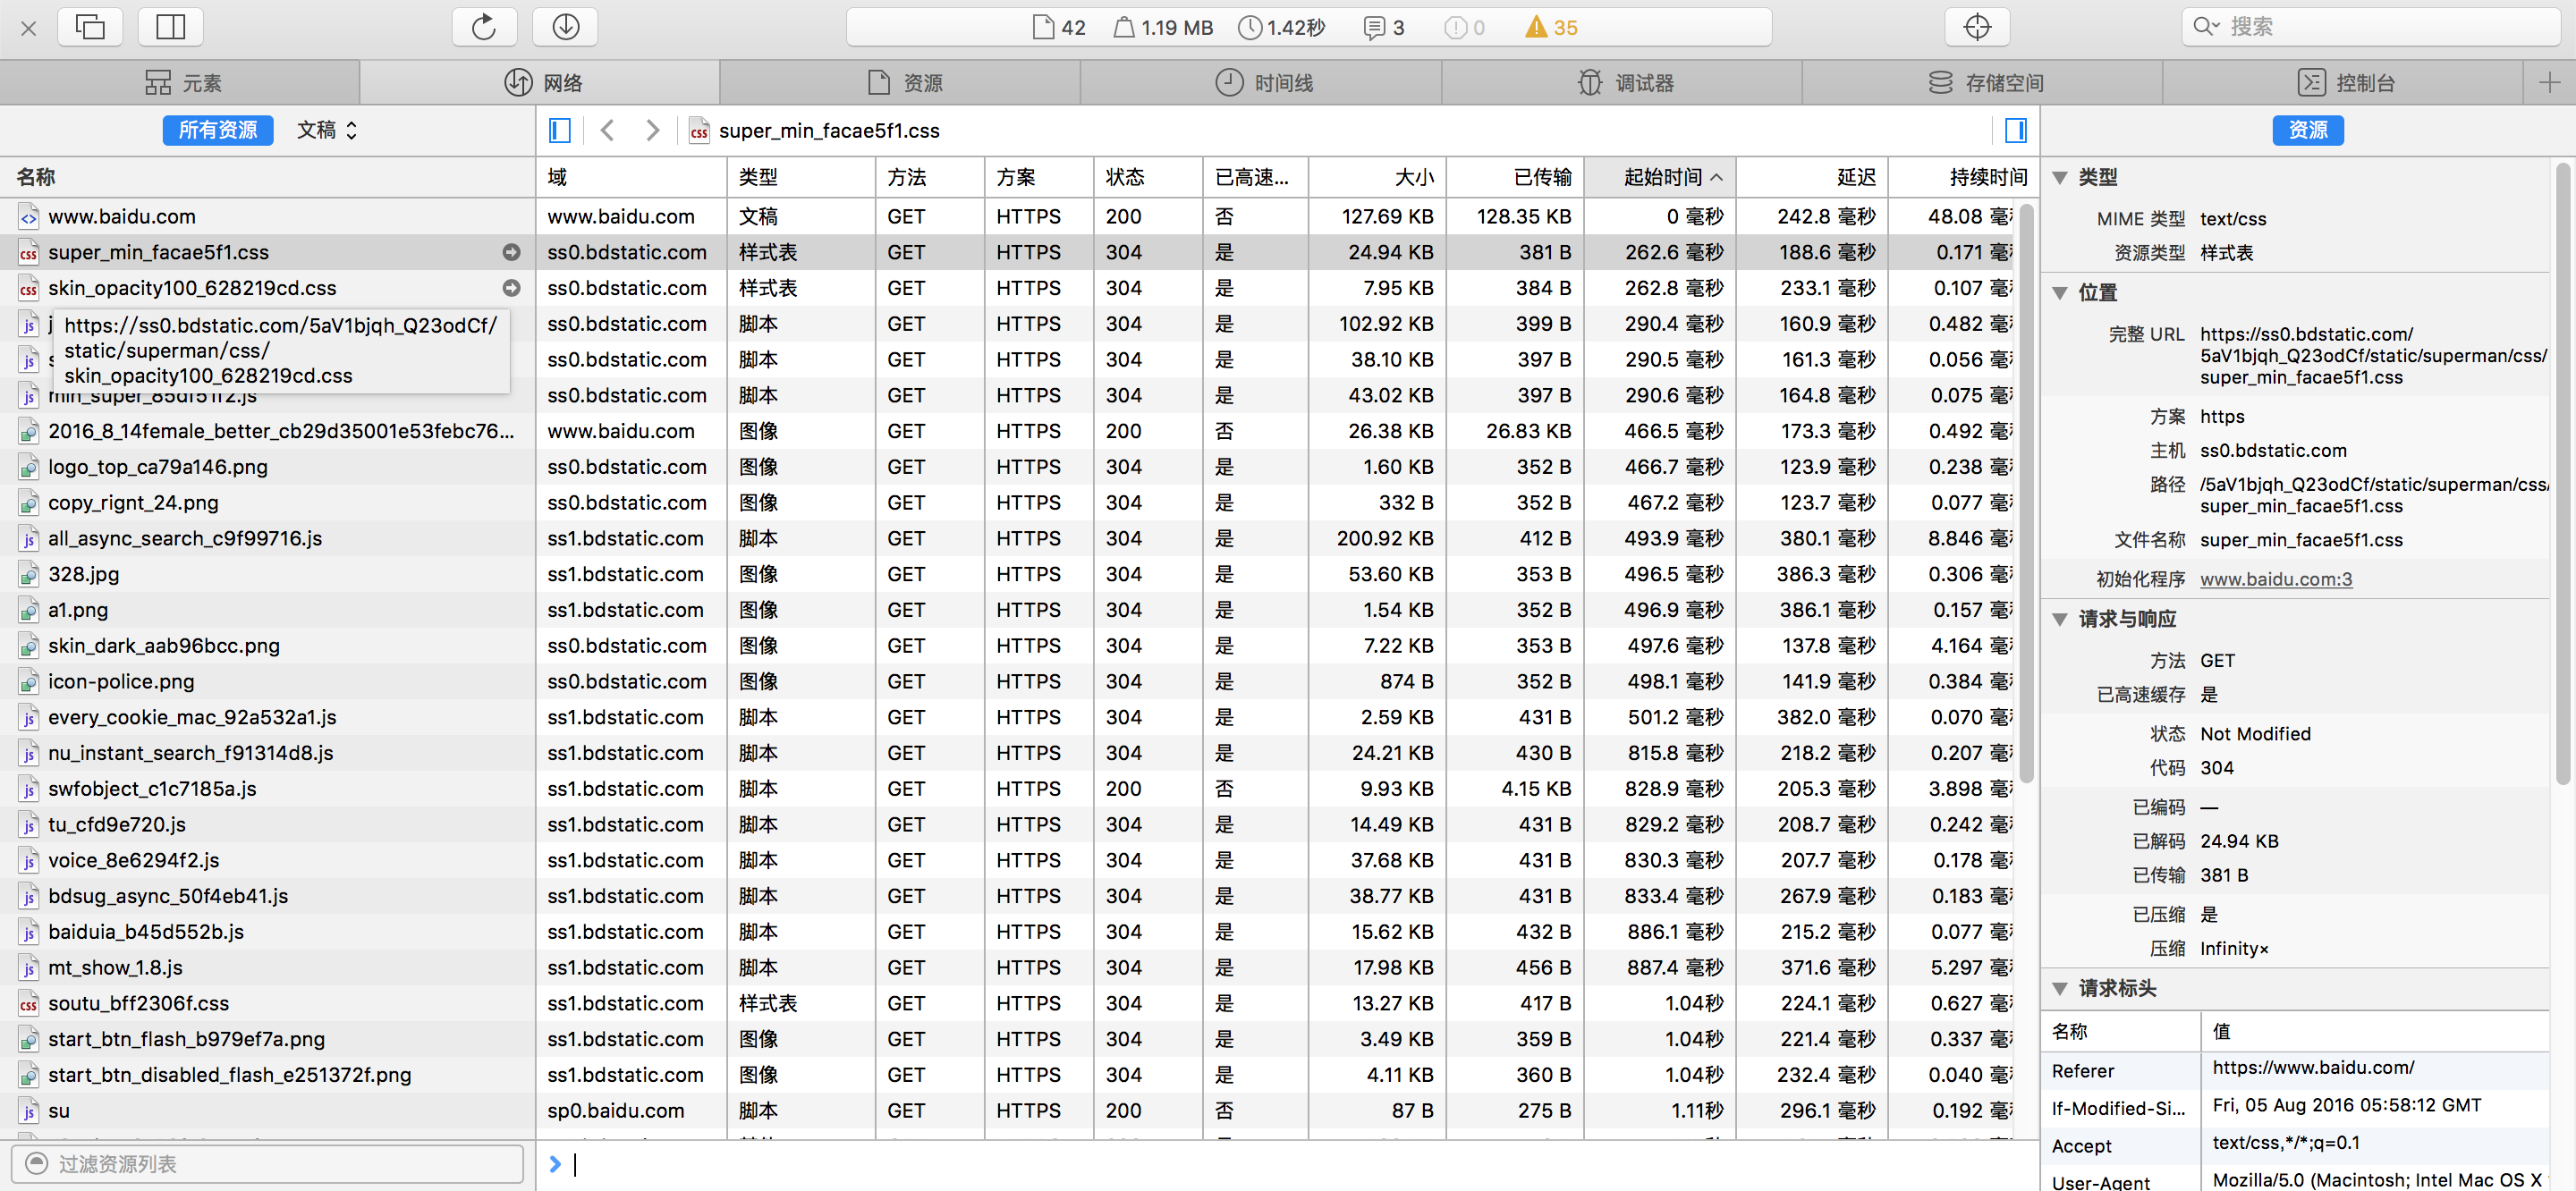The height and width of the screenshot is (1191, 2576).
Task: Click the load time indicator 1.42秒
Action: pos(1281,28)
